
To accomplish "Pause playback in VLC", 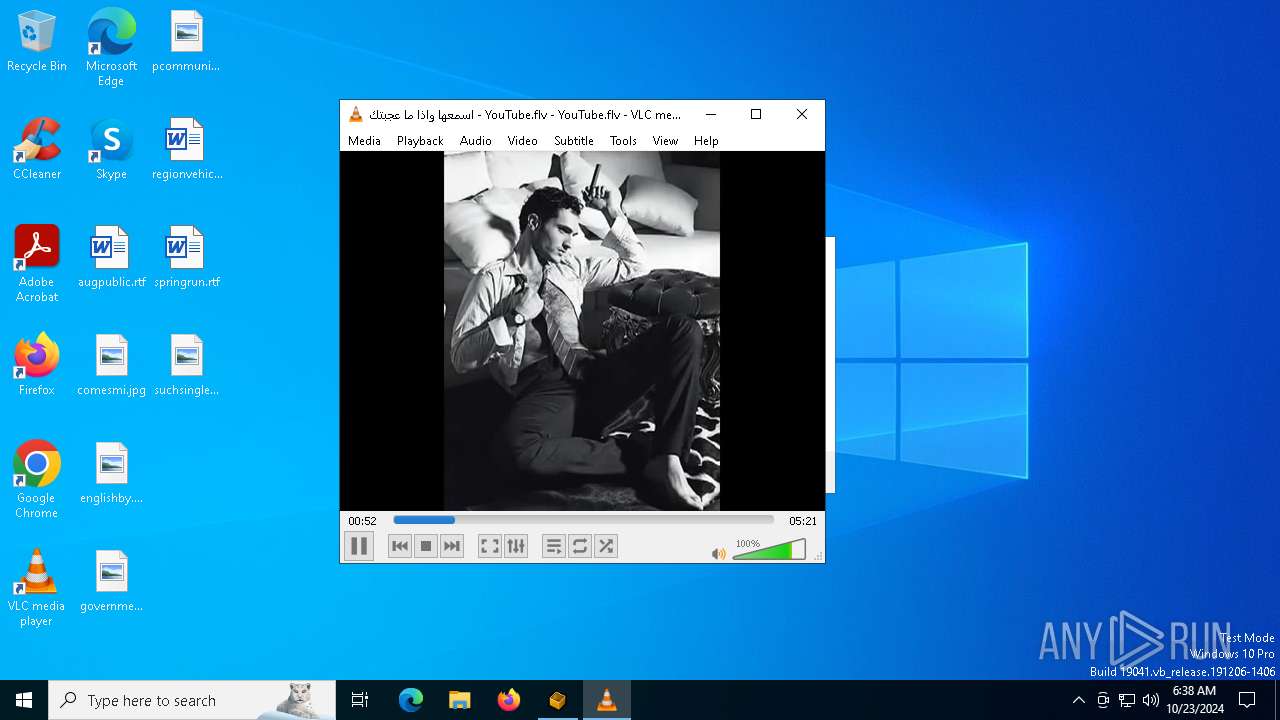I will pyautogui.click(x=359, y=546).
